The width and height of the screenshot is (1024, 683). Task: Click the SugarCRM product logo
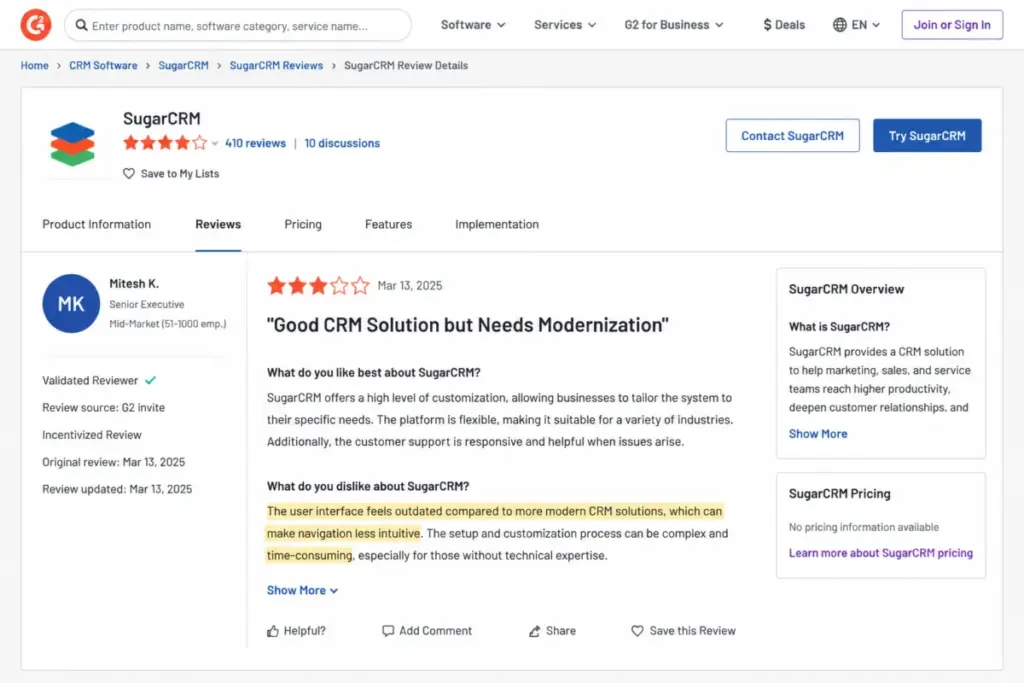tap(72, 144)
